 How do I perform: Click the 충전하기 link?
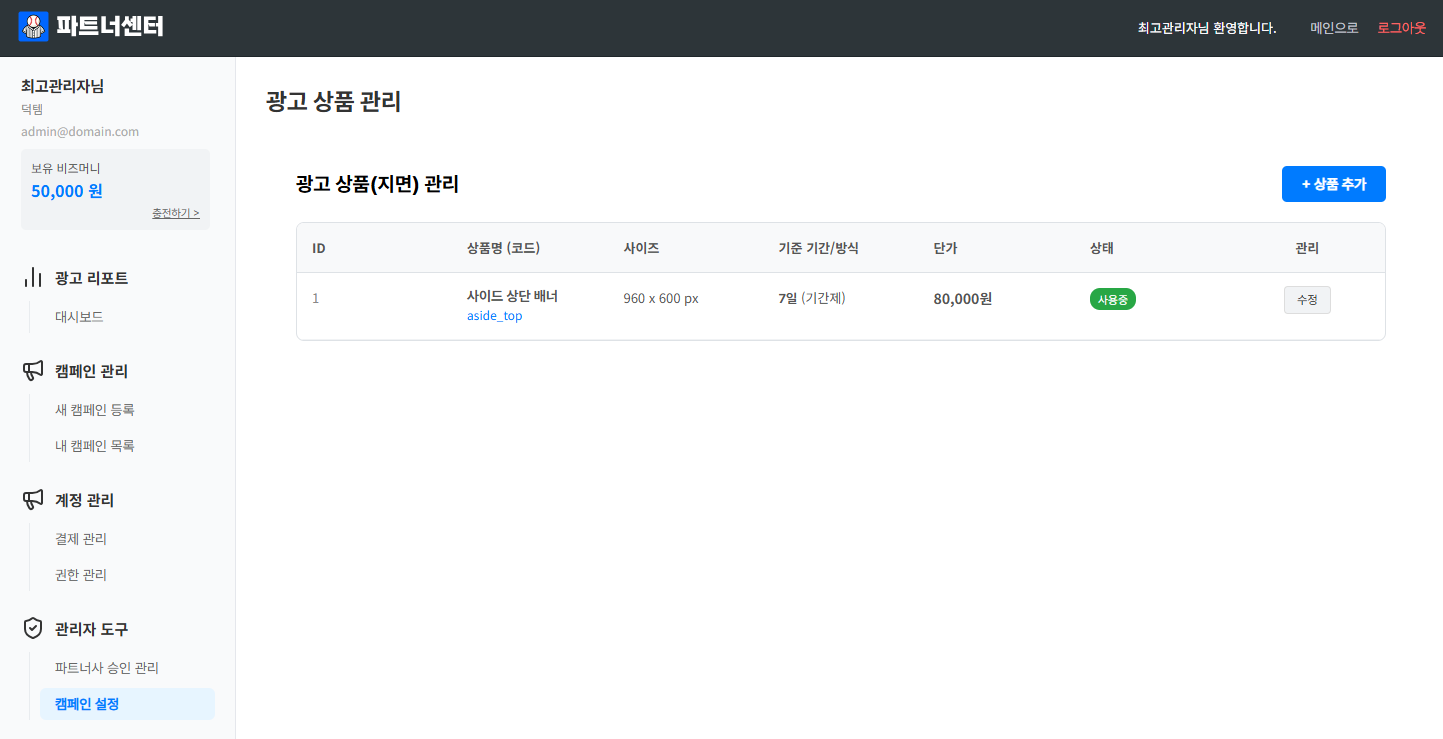tap(175, 213)
